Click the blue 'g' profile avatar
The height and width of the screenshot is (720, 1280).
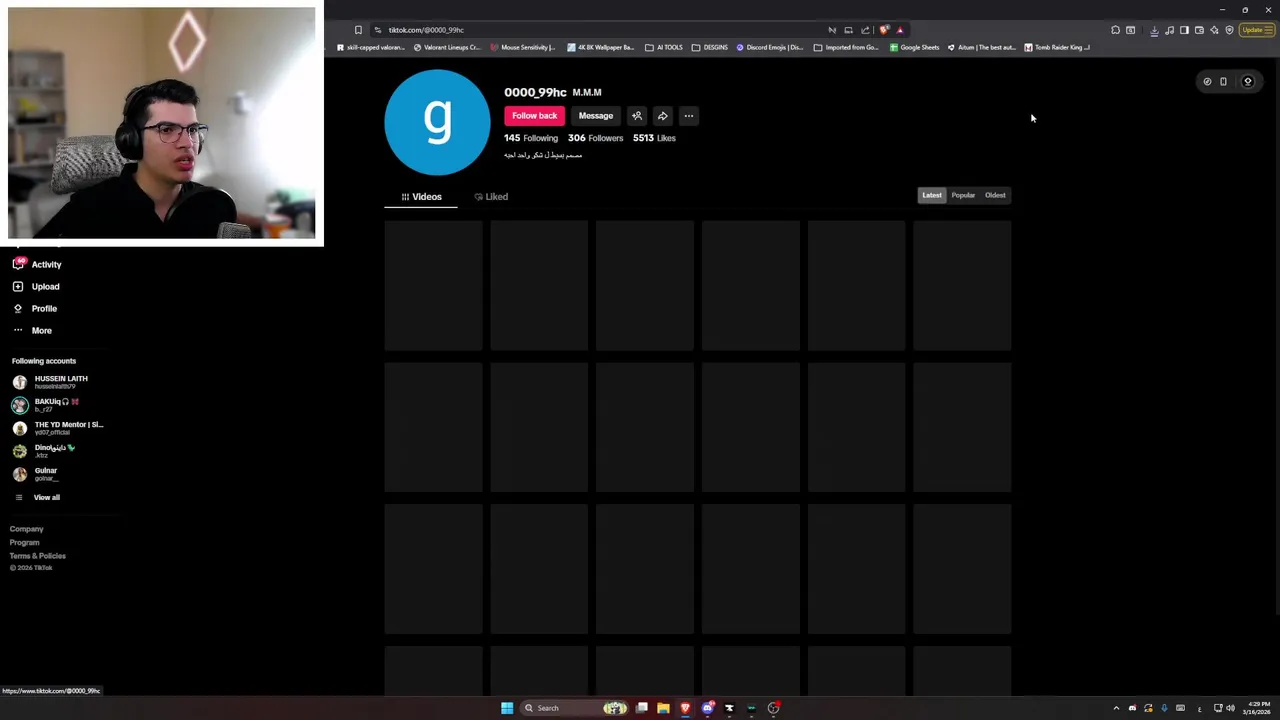click(437, 122)
